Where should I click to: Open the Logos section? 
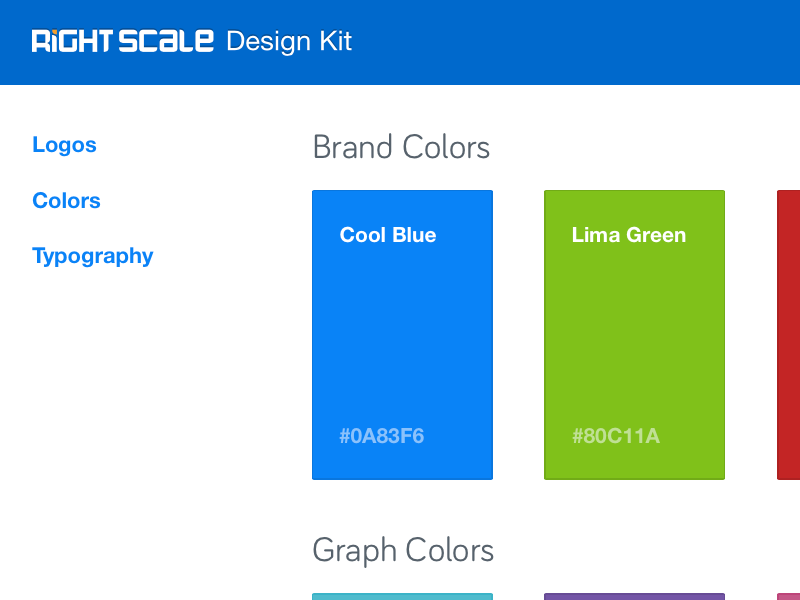point(64,144)
